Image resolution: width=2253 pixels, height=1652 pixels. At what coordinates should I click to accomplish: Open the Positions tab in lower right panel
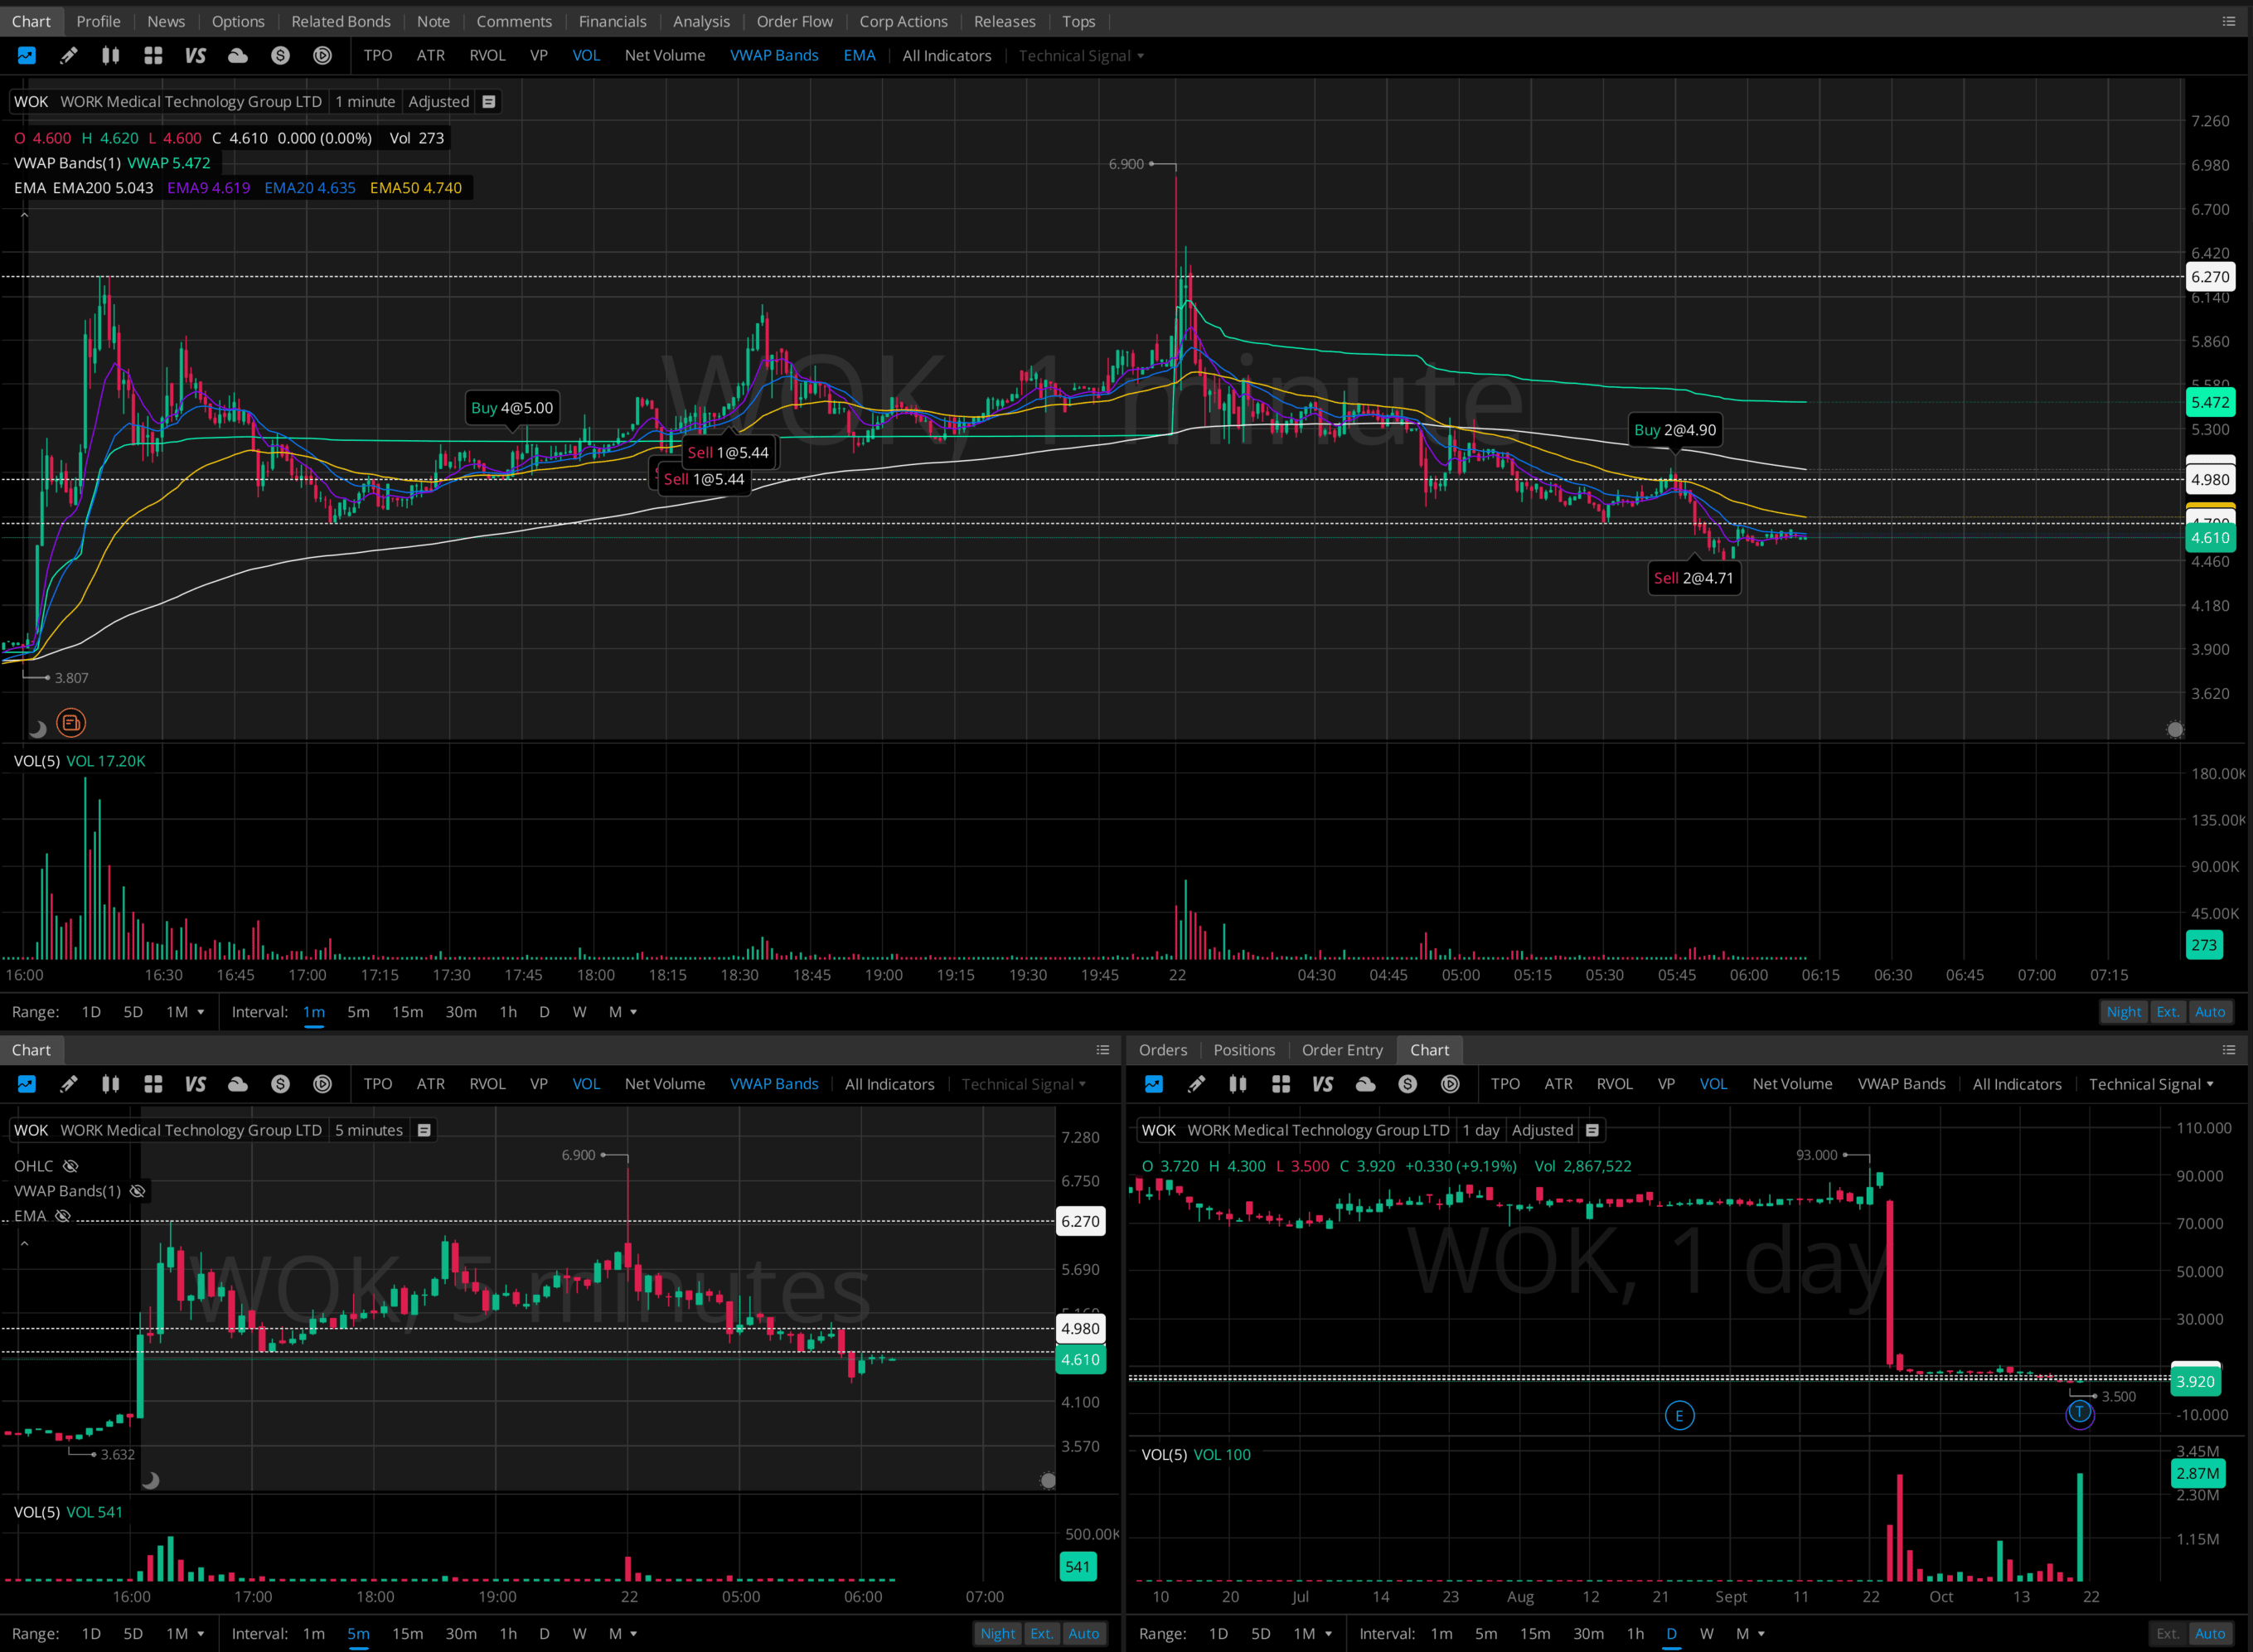(1244, 1050)
